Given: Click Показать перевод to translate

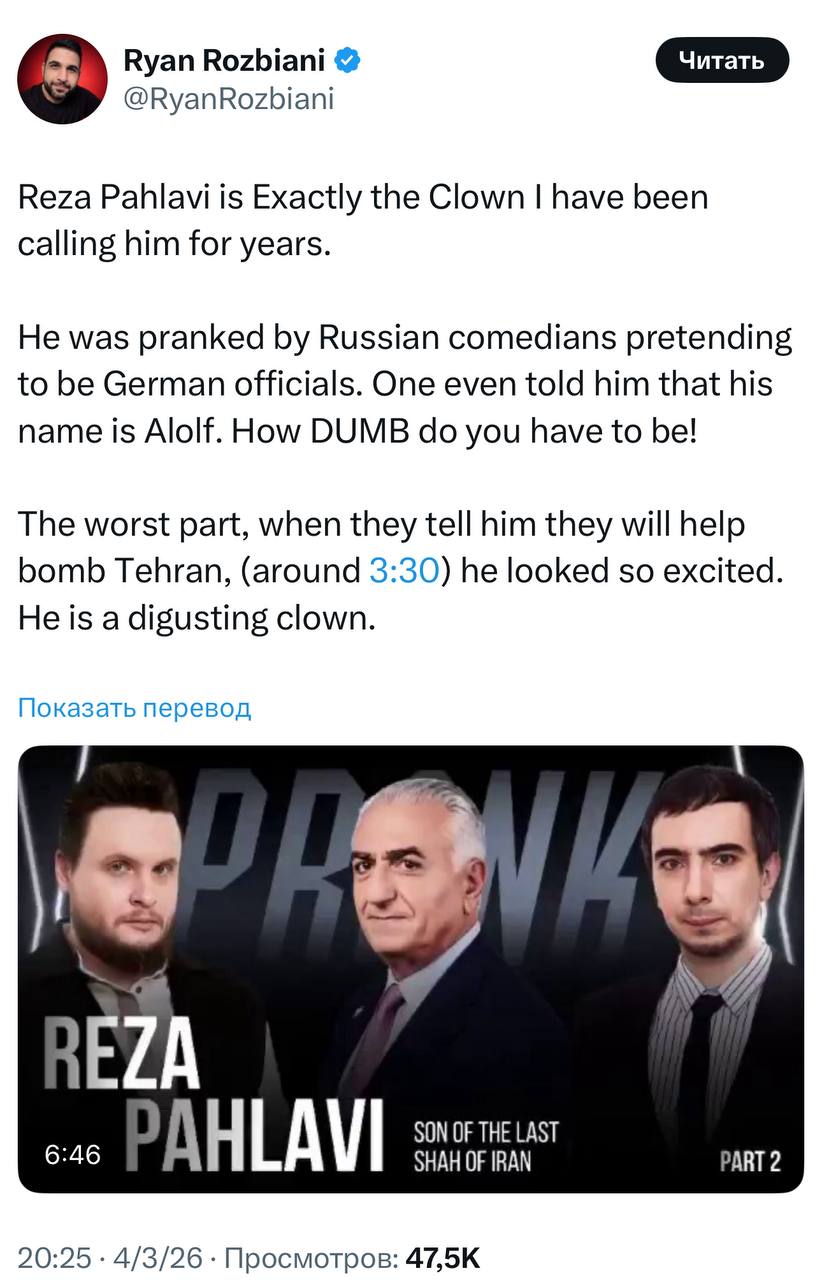Looking at the screenshot, I should [134, 708].
